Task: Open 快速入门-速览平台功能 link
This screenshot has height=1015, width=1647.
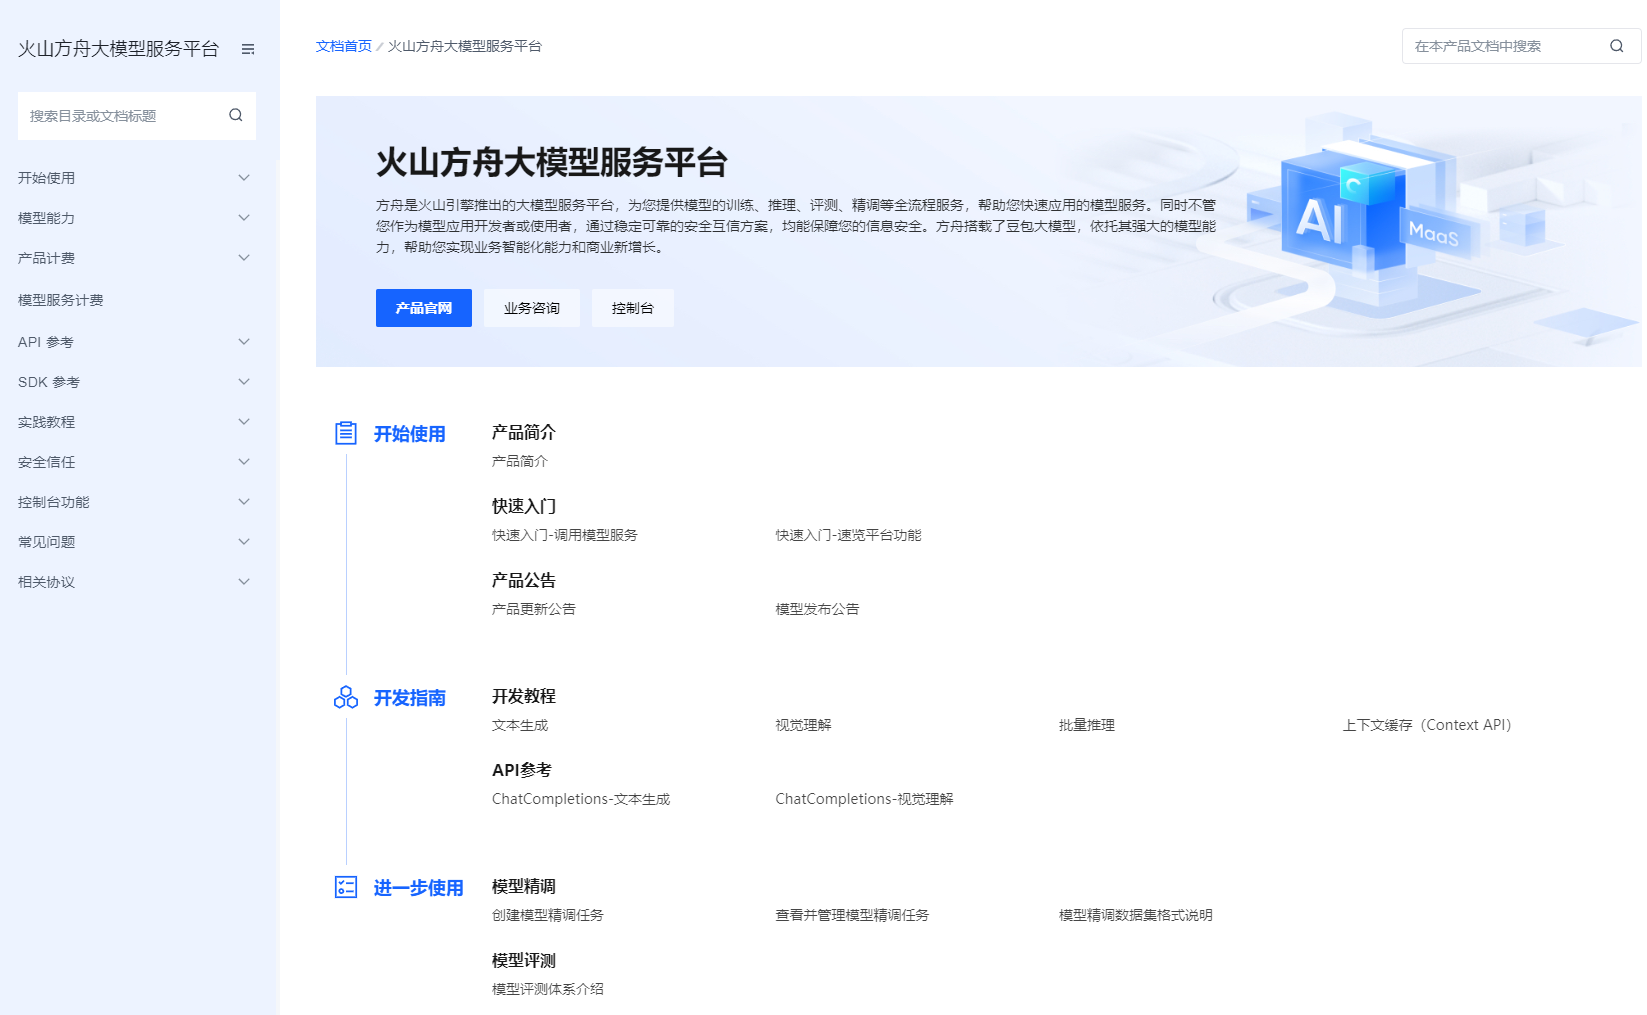Action: tap(849, 535)
